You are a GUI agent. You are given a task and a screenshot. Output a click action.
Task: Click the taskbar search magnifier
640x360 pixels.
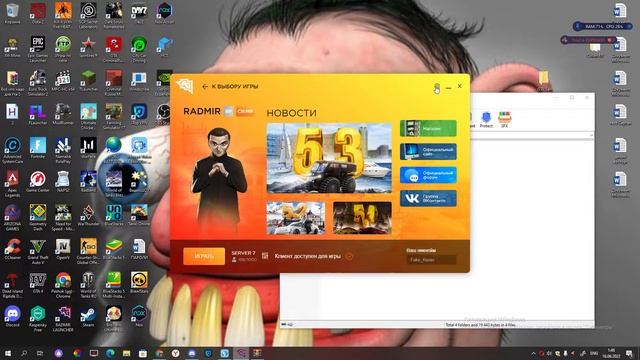click(x=24, y=353)
